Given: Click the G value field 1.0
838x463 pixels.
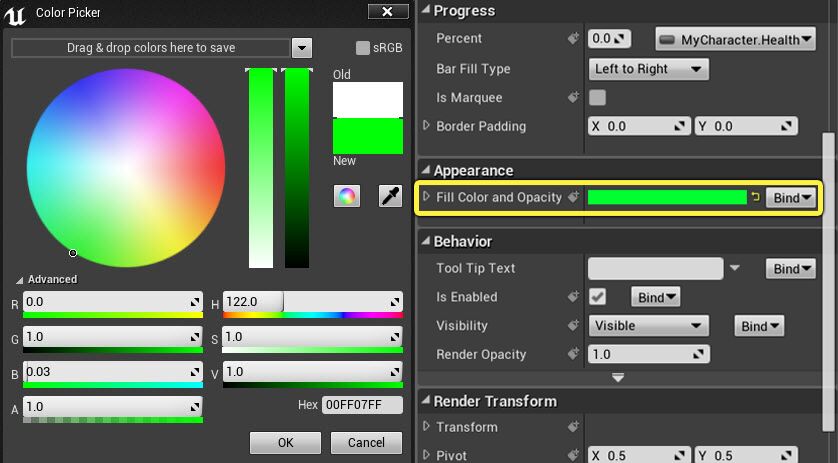Looking at the screenshot, I should click(113, 337).
